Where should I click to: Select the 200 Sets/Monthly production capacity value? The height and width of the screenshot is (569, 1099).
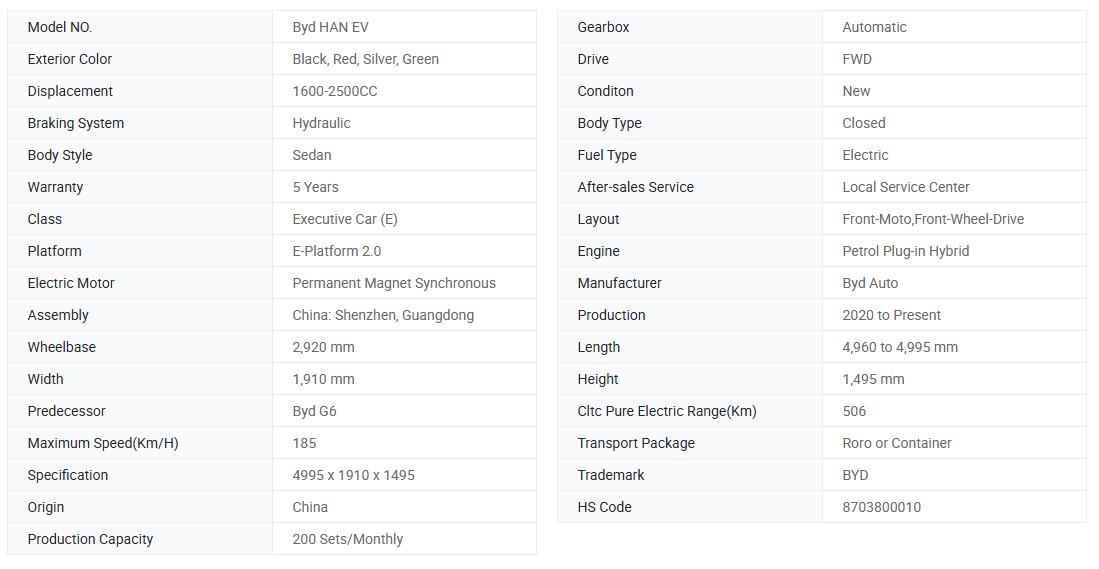click(x=348, y=540)
